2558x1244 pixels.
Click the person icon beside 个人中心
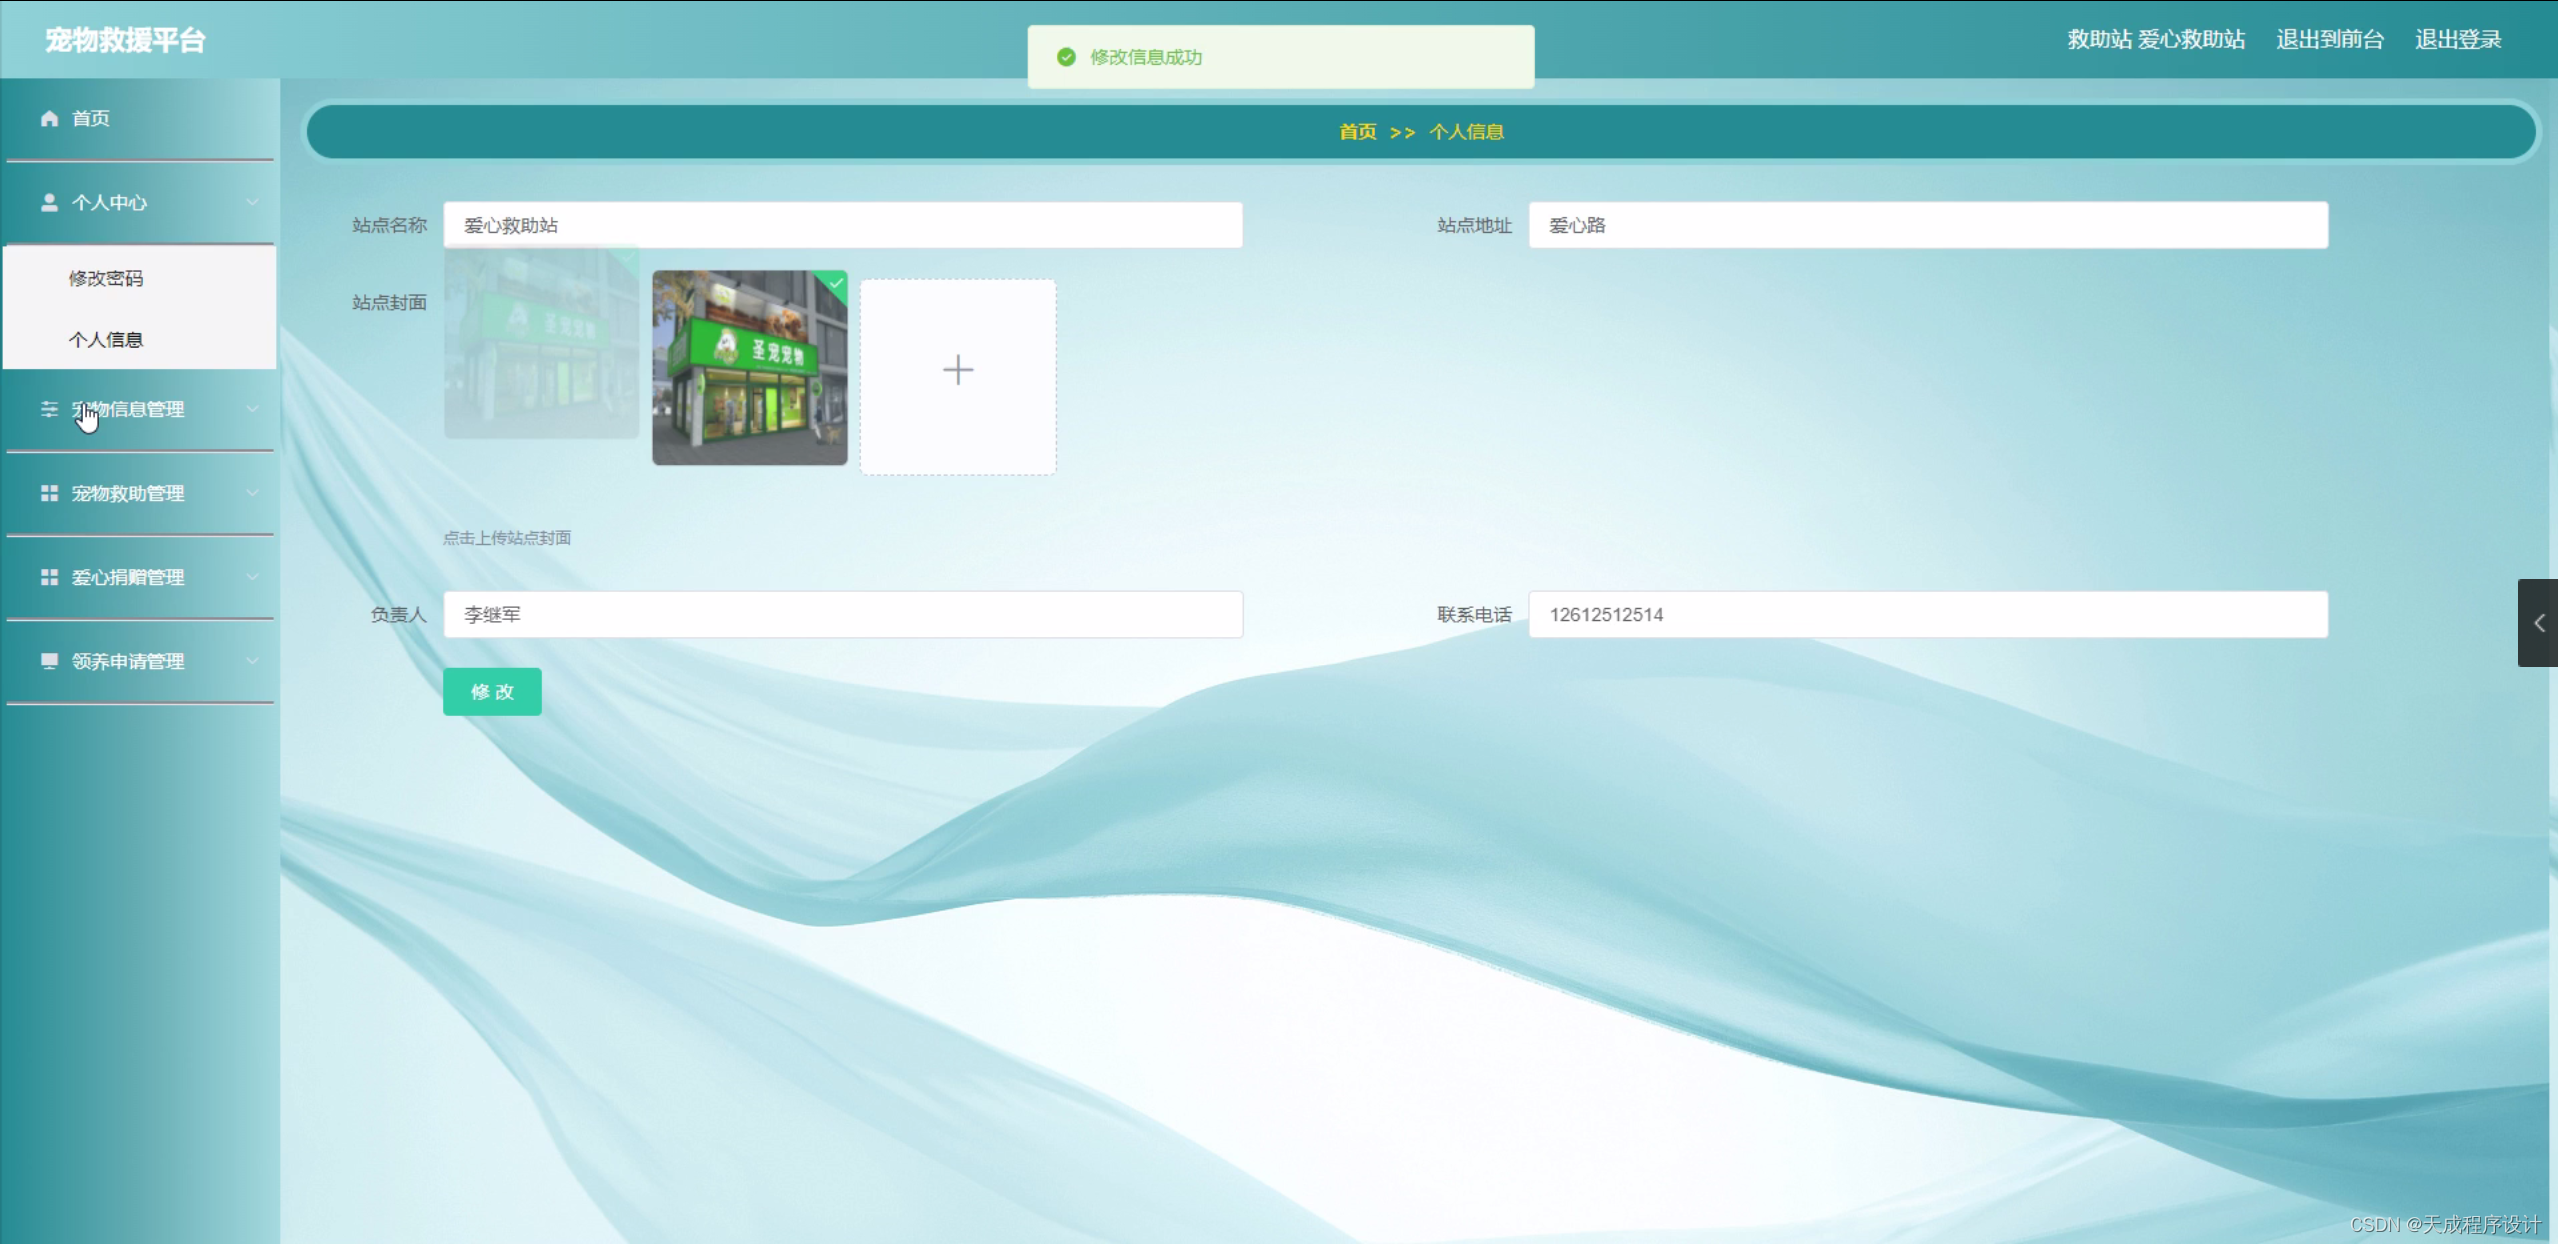[x=49, y=203]
